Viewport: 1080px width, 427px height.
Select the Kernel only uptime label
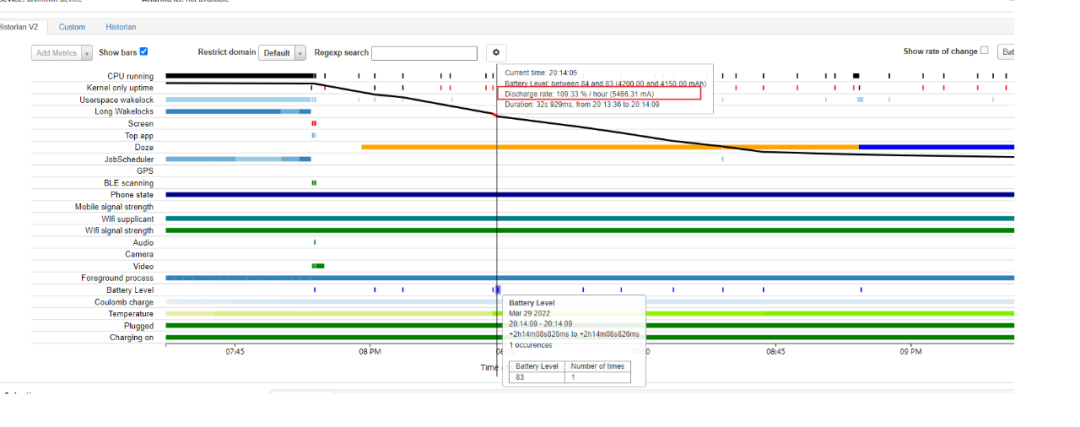coord(120,88)
